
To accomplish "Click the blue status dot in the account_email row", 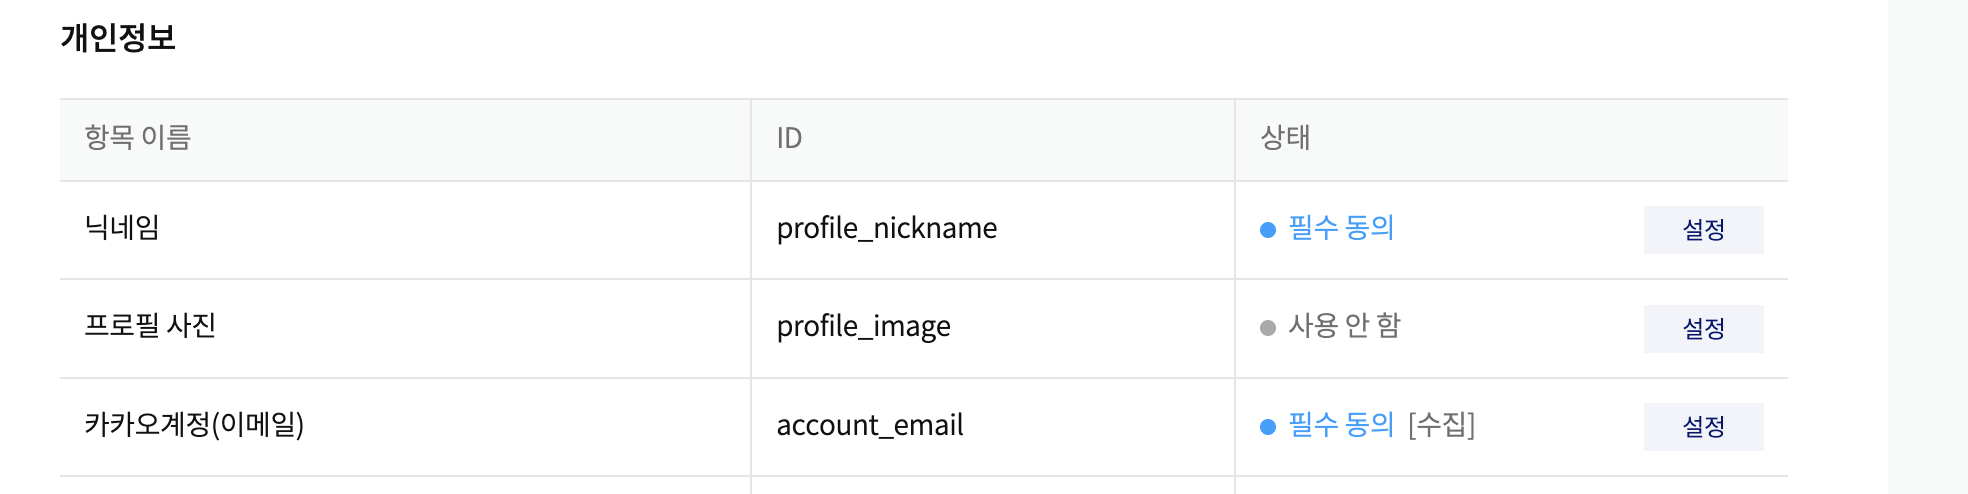I will click(1268, 427).
